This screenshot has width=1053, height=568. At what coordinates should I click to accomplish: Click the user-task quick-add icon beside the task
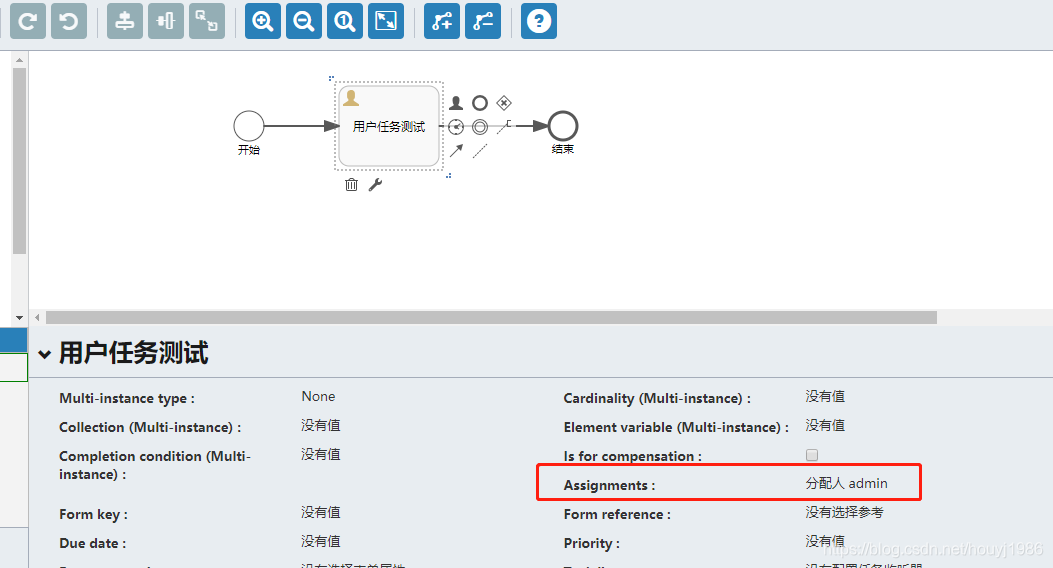tap(456, 103)
